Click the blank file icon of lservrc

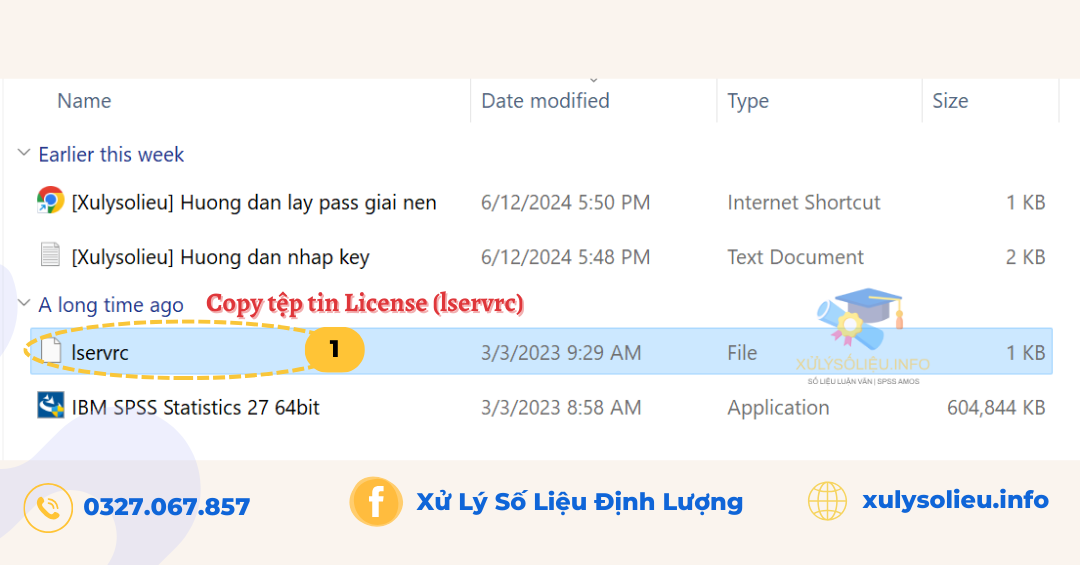click(50, 351)
